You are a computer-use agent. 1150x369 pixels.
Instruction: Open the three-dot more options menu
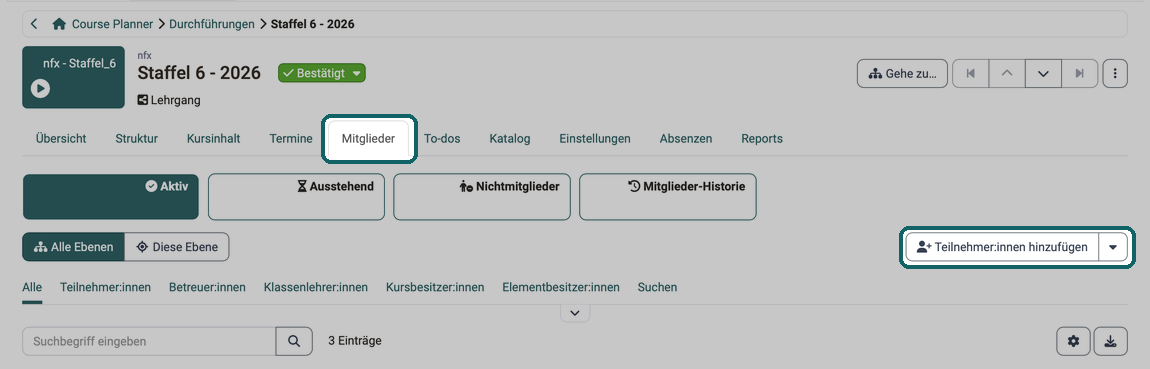(1115, 74)
